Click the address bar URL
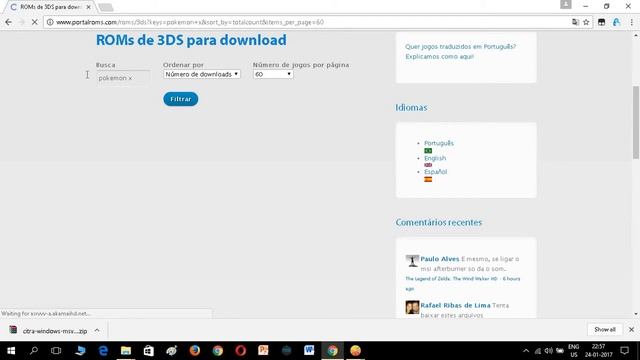 (190, 22)
